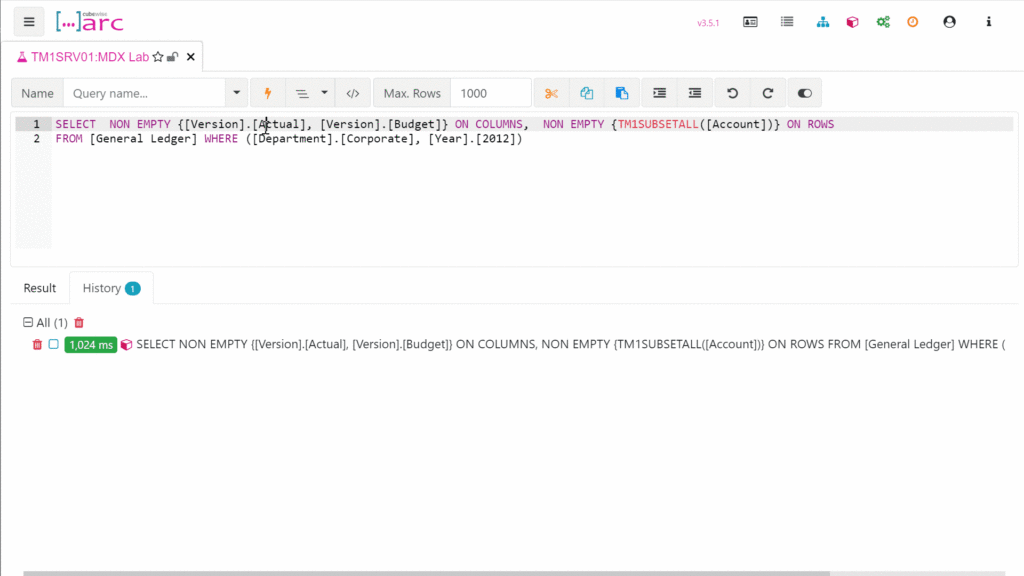1024x576 pixels.
Task: Open the hamburger menu button
Action: [x=29, y=22]
